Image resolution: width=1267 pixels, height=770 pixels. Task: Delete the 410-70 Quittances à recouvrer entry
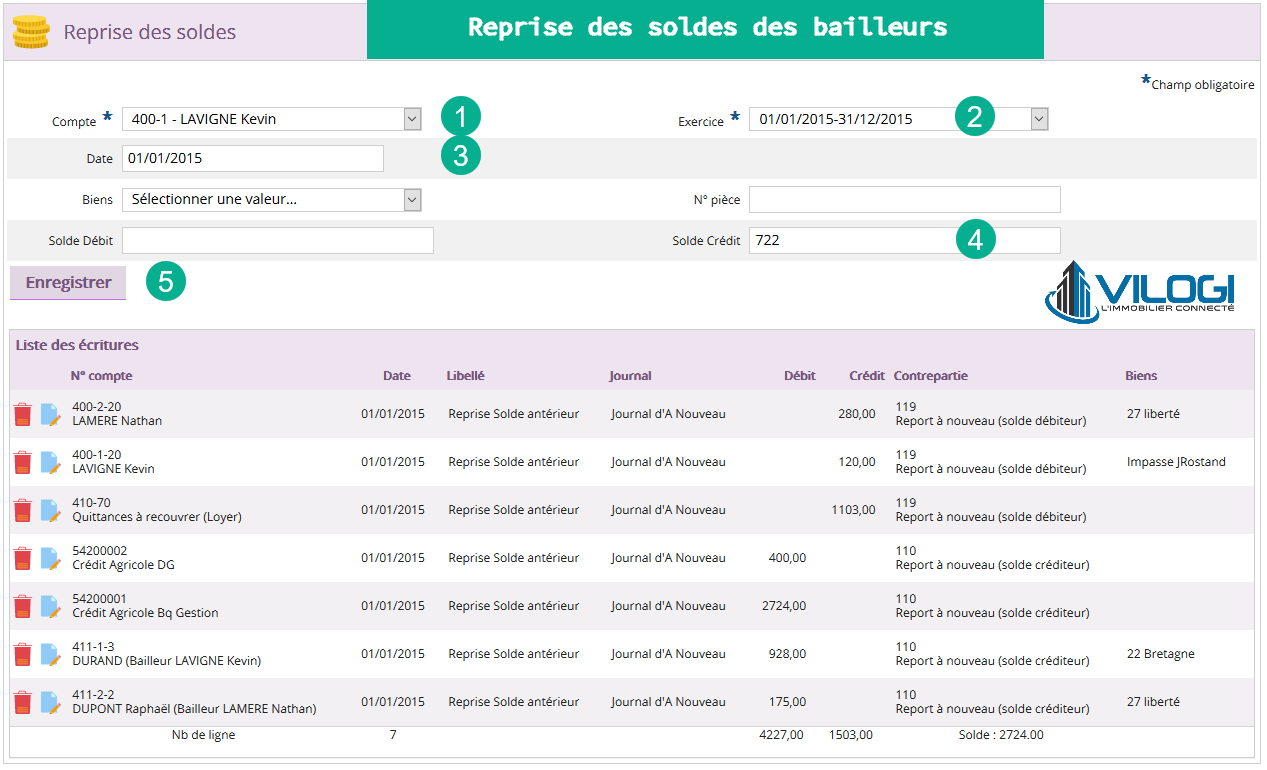pyautogui.click(x=22, y=510)
